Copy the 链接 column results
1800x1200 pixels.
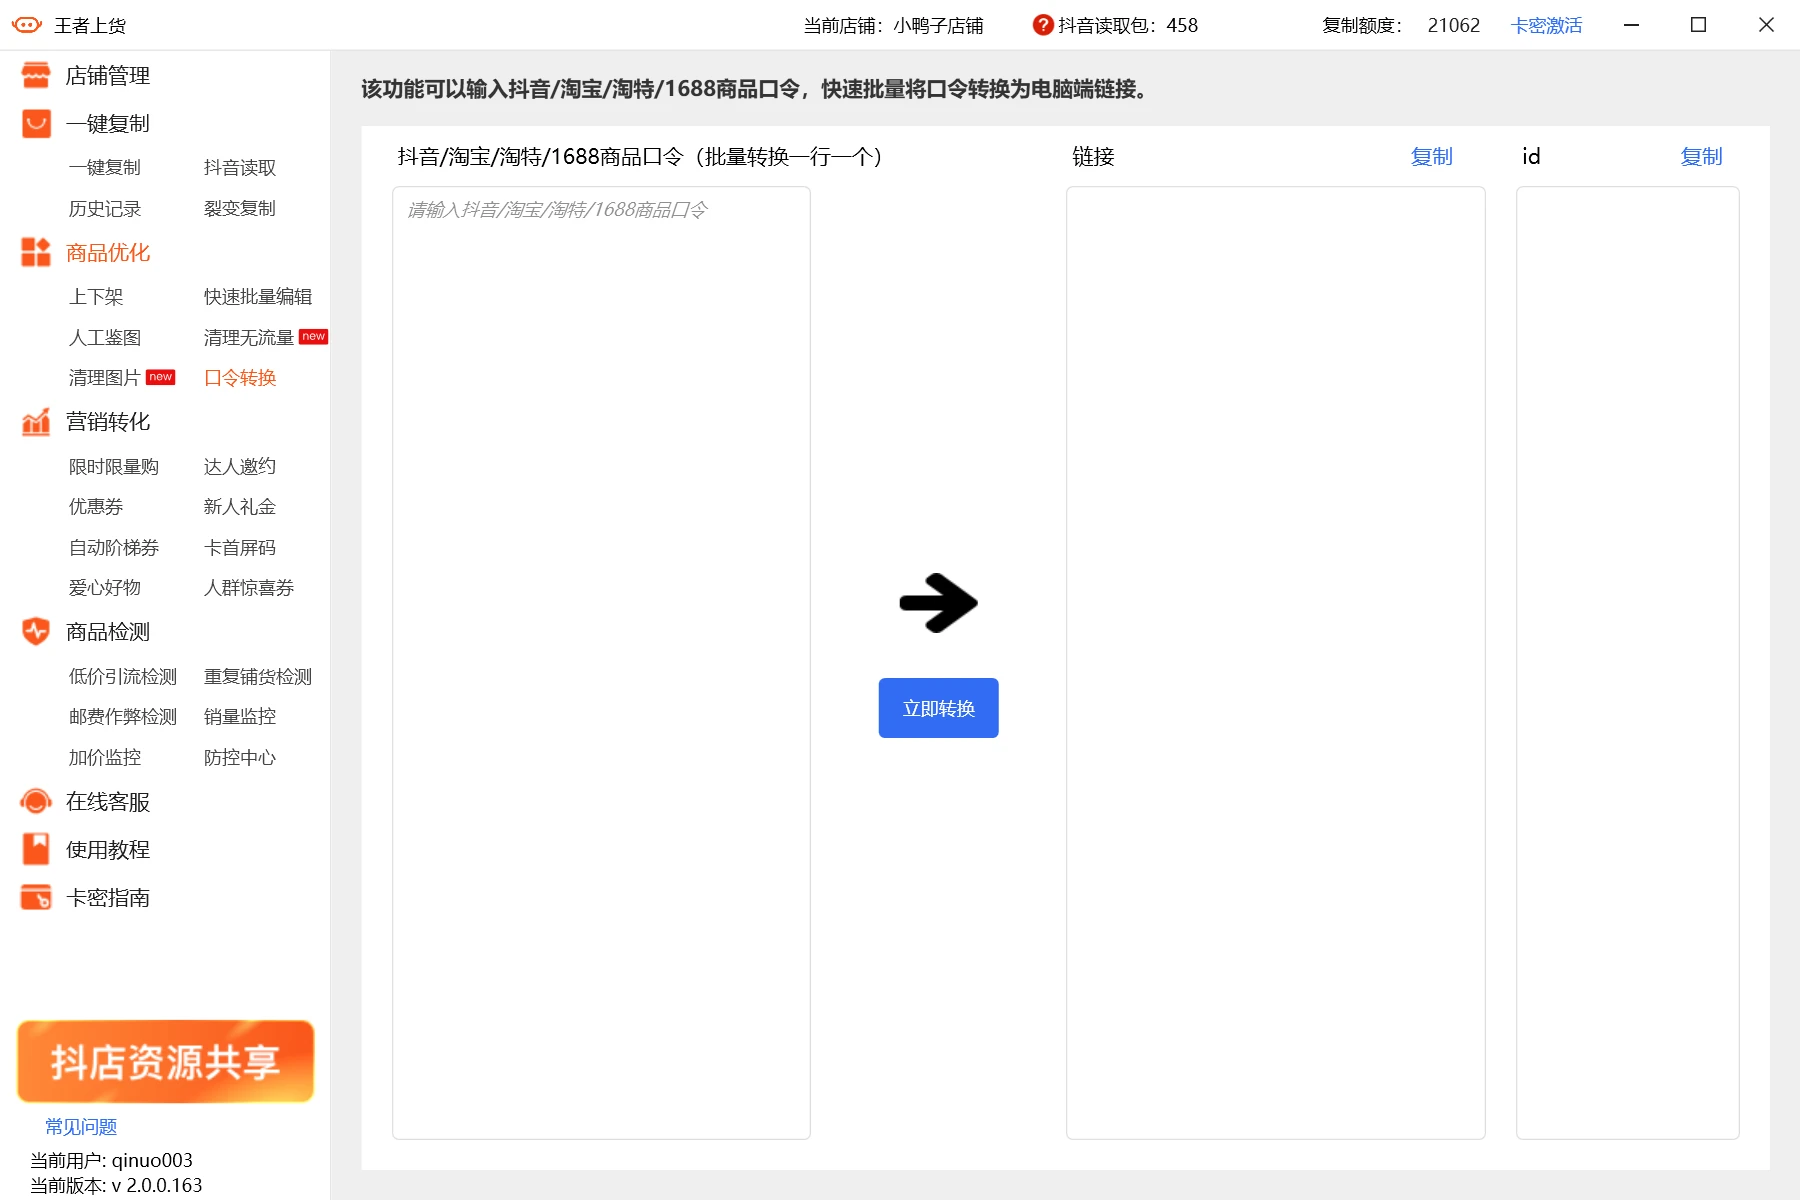tap(1431, 157)
